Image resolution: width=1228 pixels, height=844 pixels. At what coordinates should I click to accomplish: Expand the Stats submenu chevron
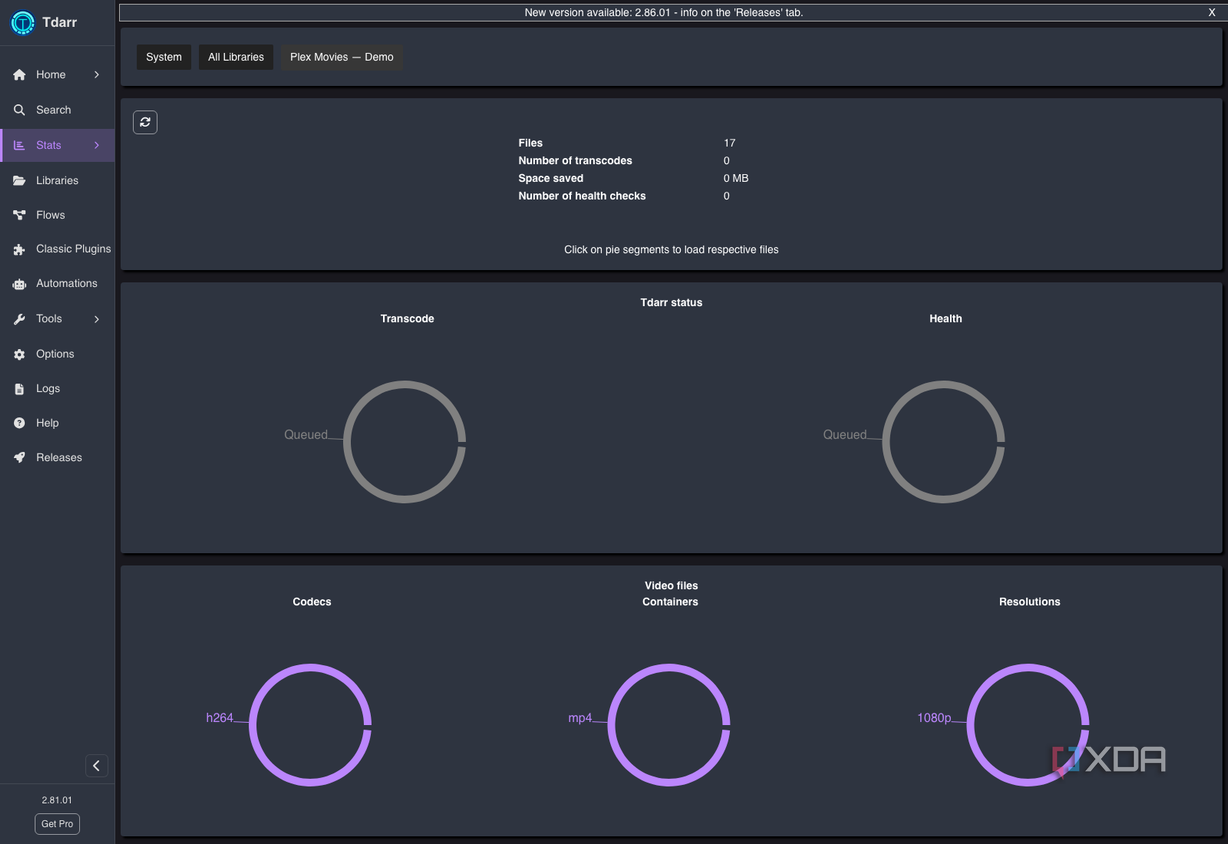click(x=97, y=145)
